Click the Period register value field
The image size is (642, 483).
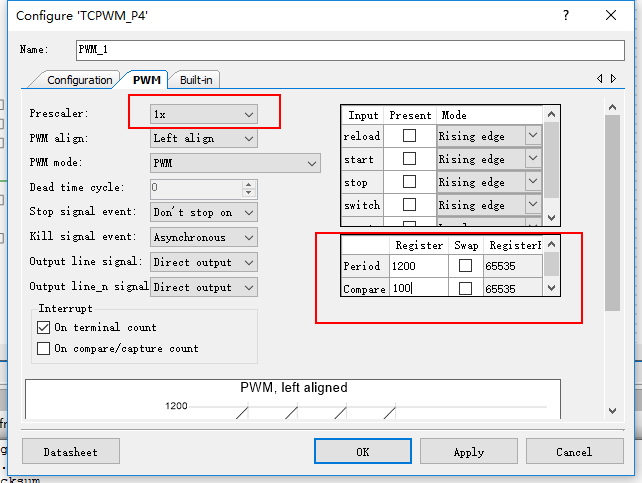pyautogui.click(x=417, y=266)
